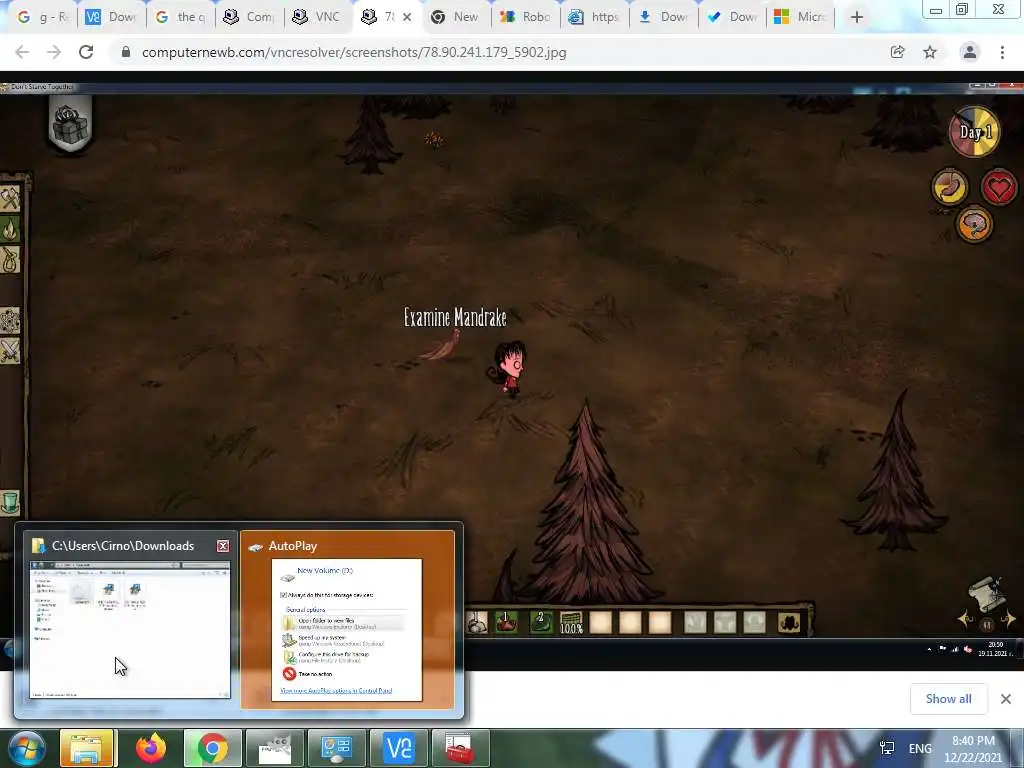Click "Take no action" in the AutoPlay preview
The image size is (1024, 768).
point(315,673)
